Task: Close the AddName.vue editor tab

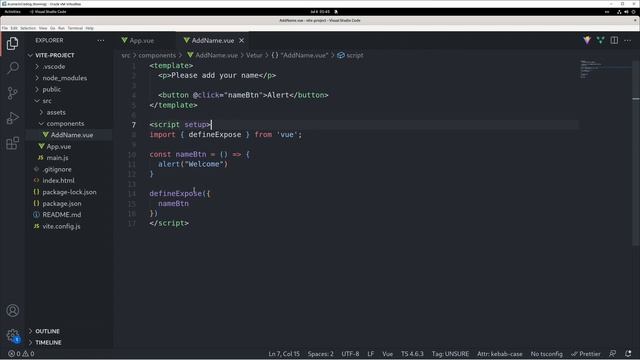Action: tap(242, 40)
